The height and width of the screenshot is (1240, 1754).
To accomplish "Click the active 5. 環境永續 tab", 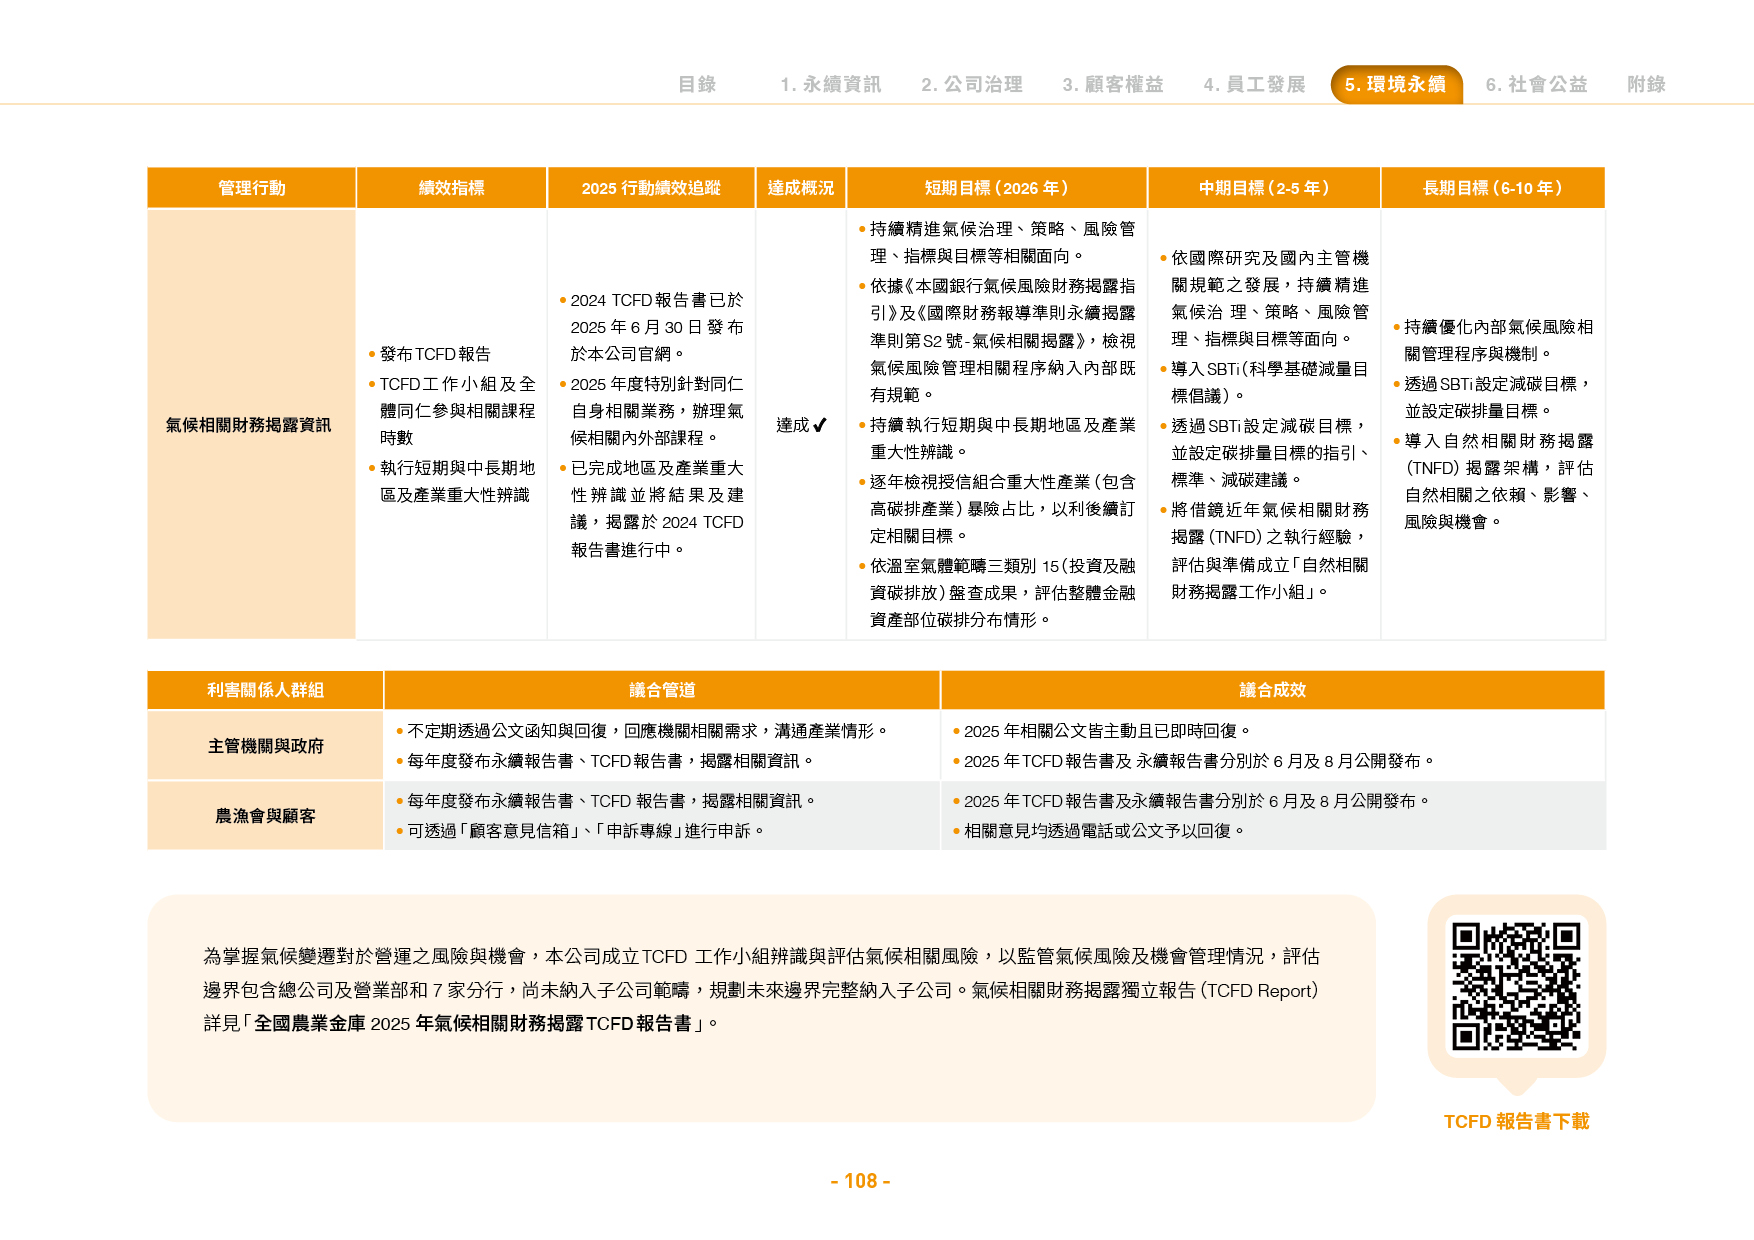I will [1396, 85].
